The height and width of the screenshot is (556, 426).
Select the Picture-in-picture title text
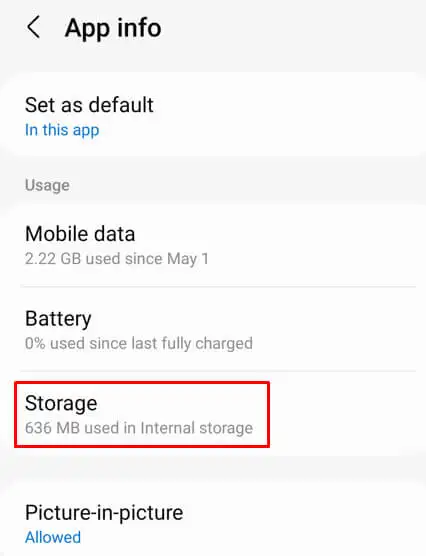pyautogui.click(x=104, y=513)
